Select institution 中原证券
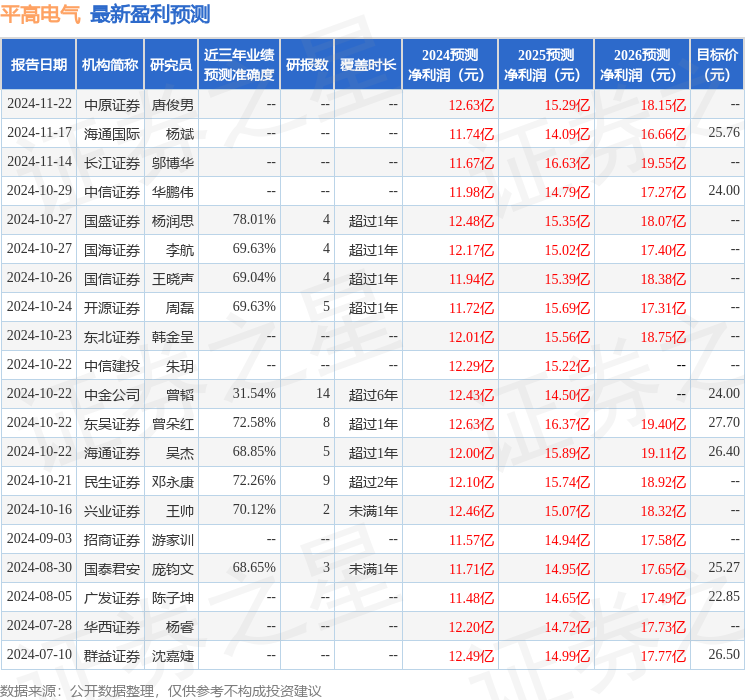745x700 pixels. pyautogui.click(x=112, y=105)
